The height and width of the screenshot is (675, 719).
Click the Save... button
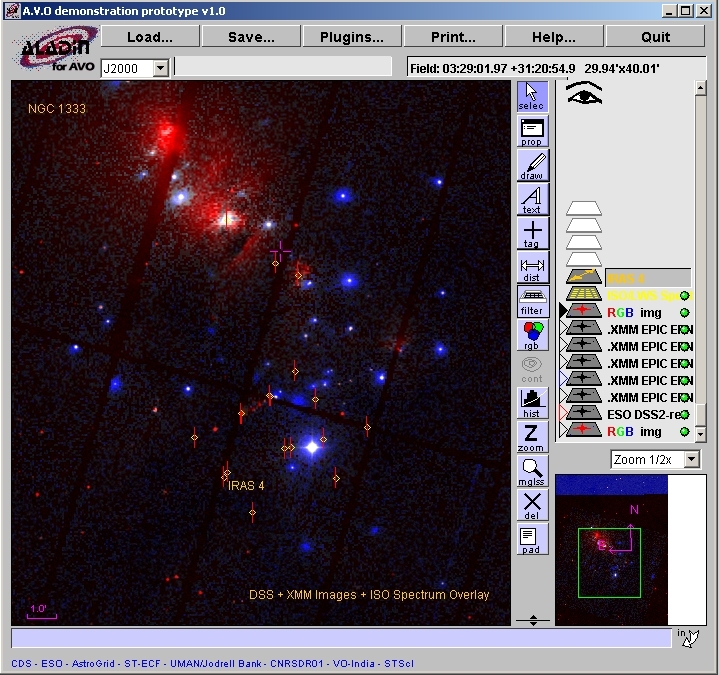pos(251,37)
